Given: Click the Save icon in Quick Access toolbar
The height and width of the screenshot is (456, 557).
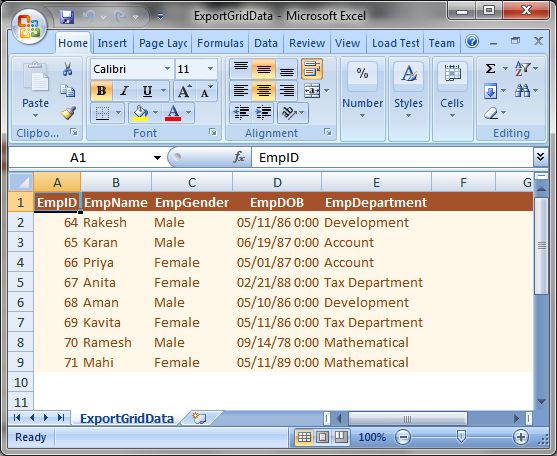Looking at the screenshot, I should pyautogui.click(x=67, y=17).
